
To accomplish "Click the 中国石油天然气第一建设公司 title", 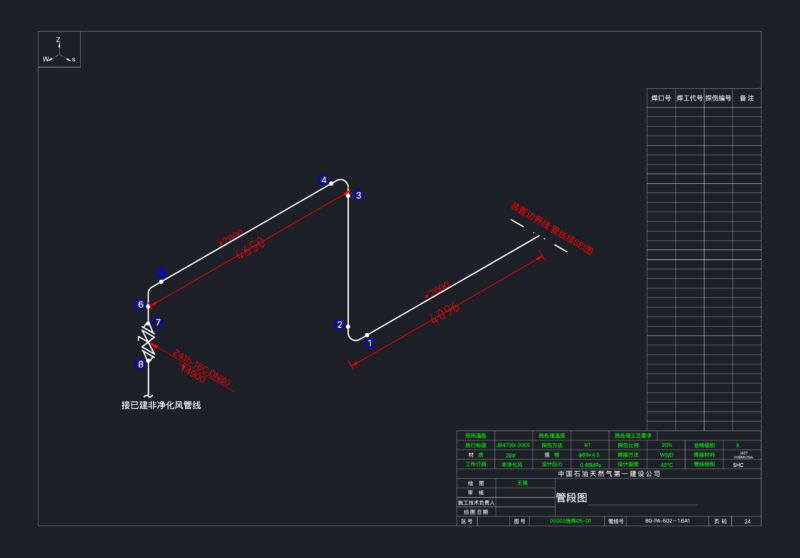I will [609, 474].
